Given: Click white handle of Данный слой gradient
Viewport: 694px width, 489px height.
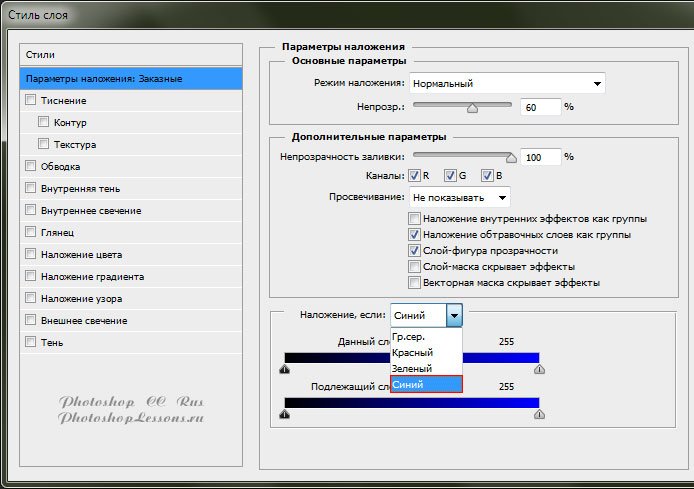Looking at the screenshot, I should 540,369.
